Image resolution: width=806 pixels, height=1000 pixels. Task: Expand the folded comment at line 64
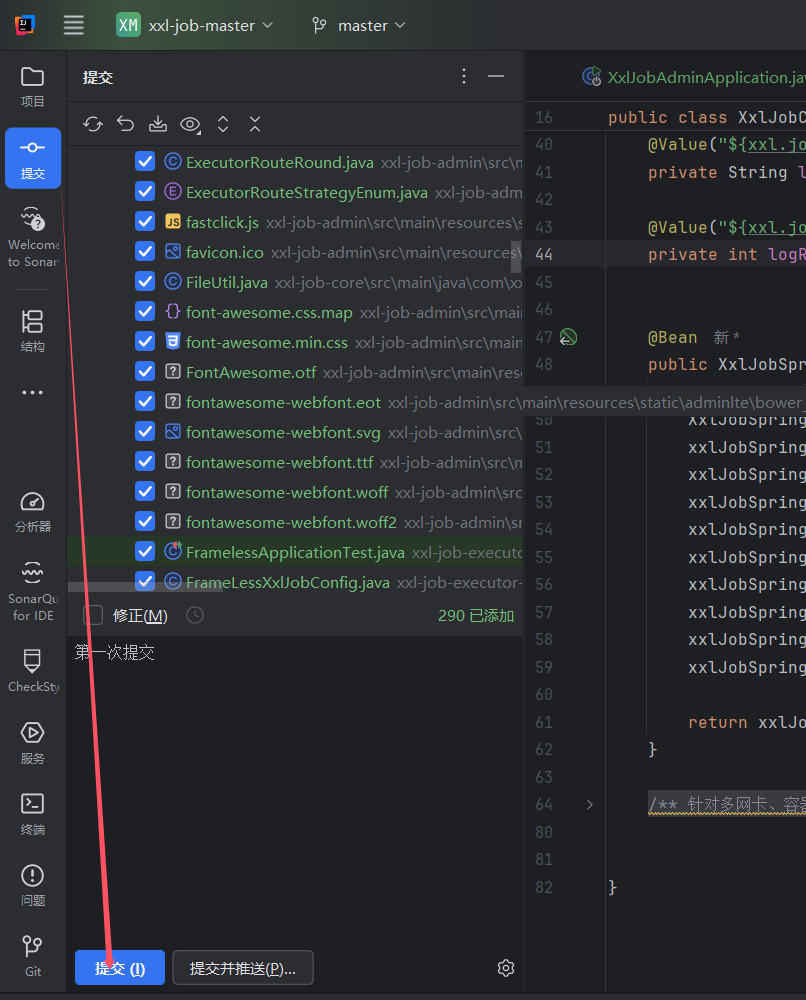(589, 804)
